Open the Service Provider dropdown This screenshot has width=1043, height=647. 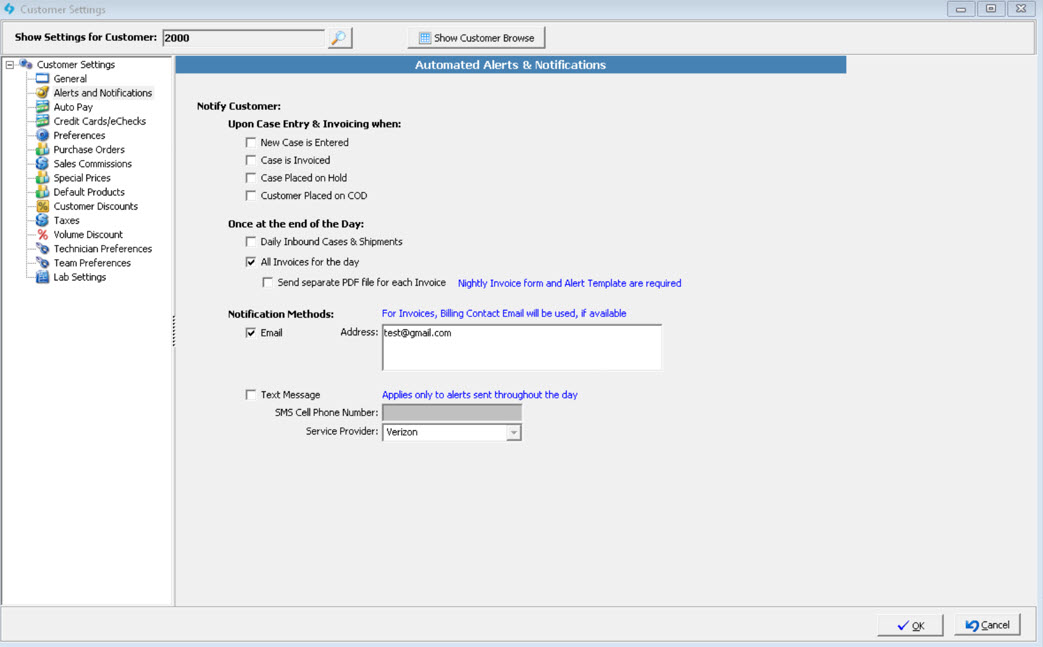(513, 431)
